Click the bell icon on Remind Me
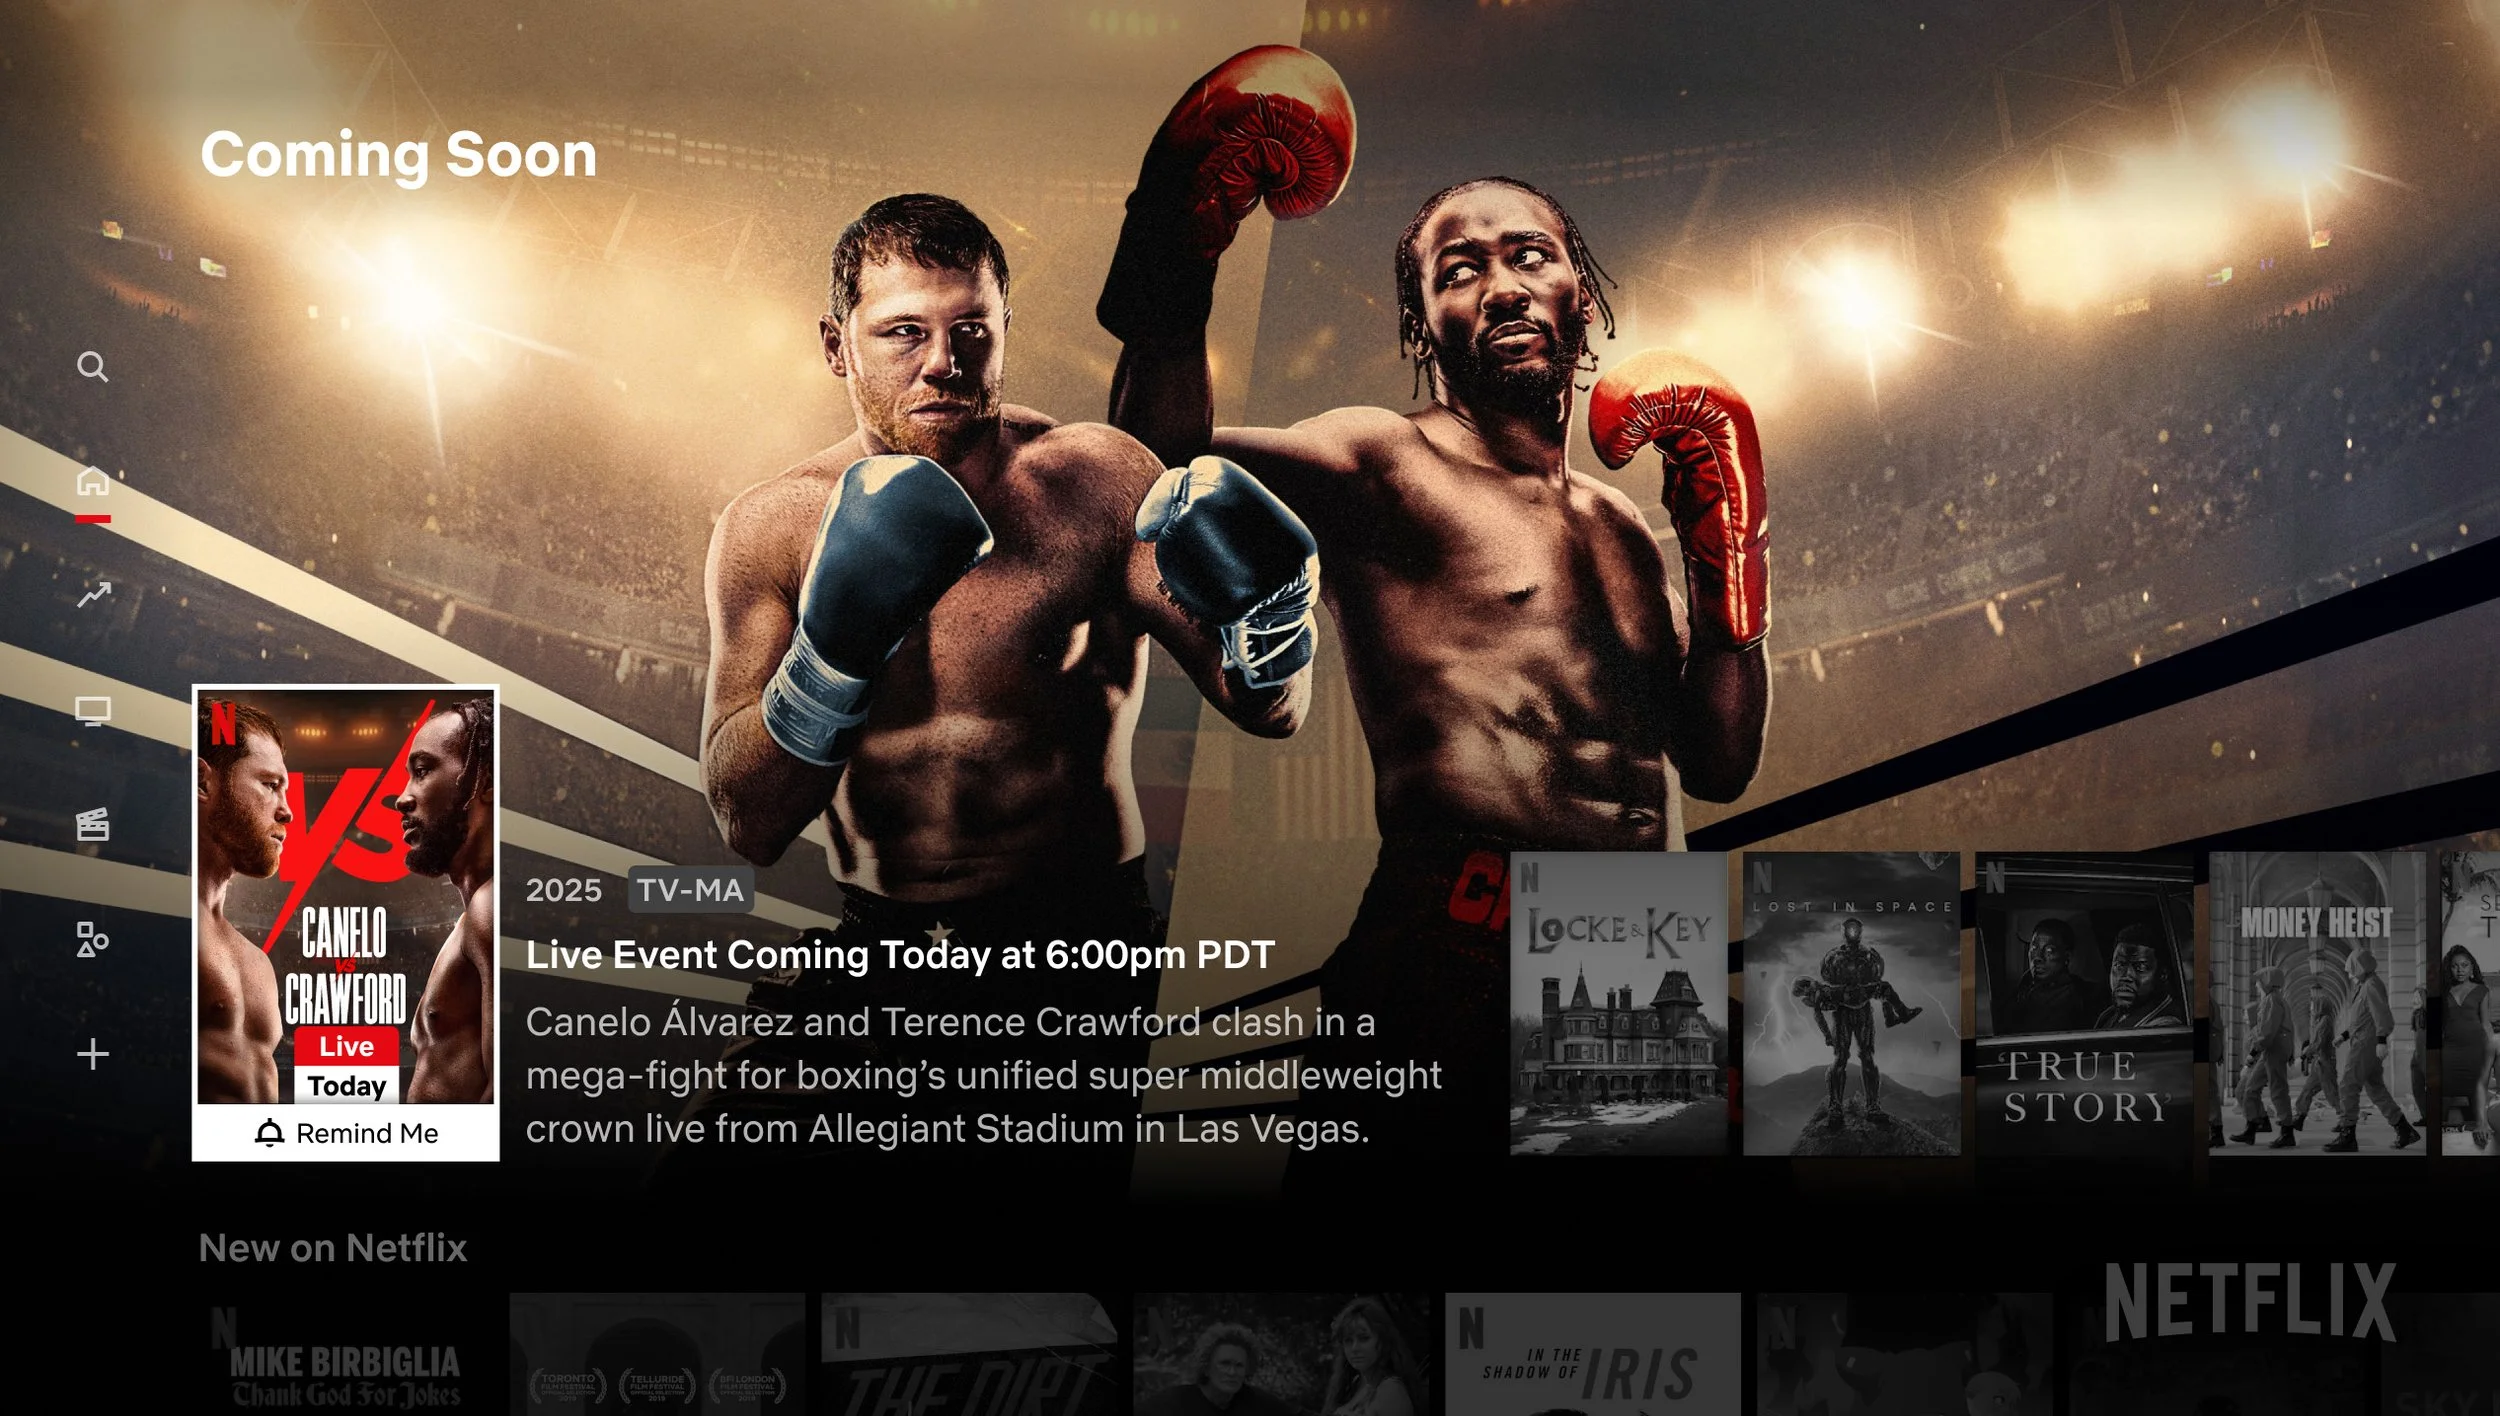This screenshot has width=2500, height=1416. tap(269, 1133)
